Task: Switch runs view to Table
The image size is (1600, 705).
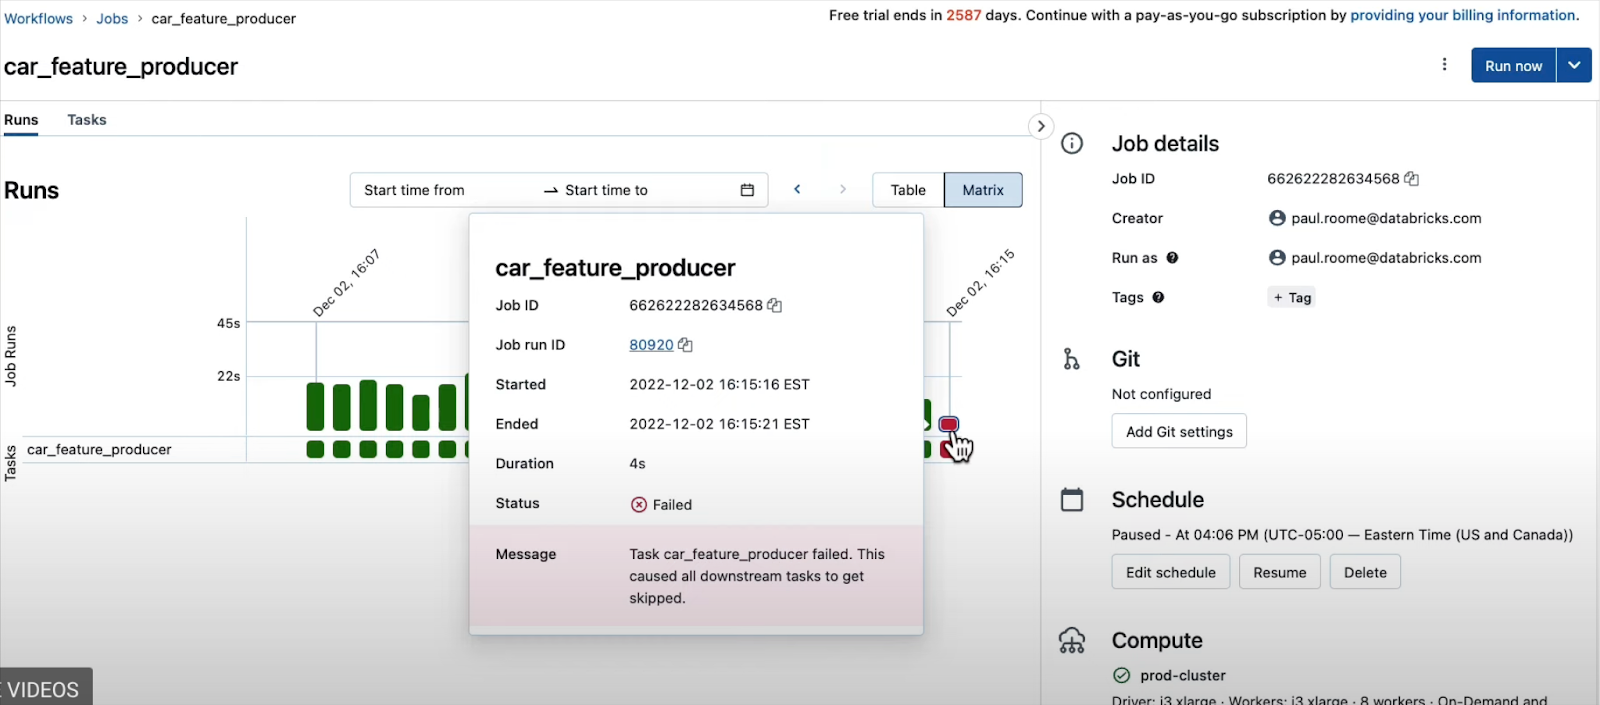Action: pyautogui.click(x=908, y=190)
